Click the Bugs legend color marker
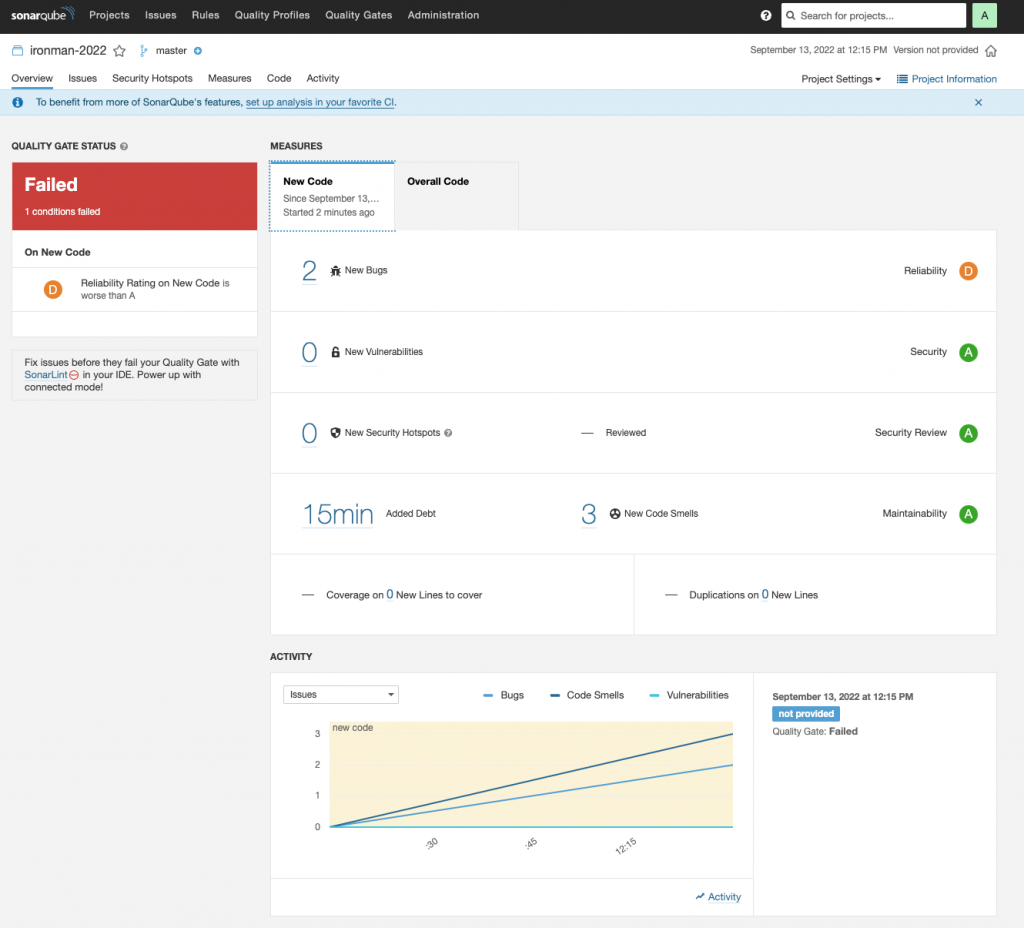This screenshot has height=928, width=1024. (x=488, y=696)
